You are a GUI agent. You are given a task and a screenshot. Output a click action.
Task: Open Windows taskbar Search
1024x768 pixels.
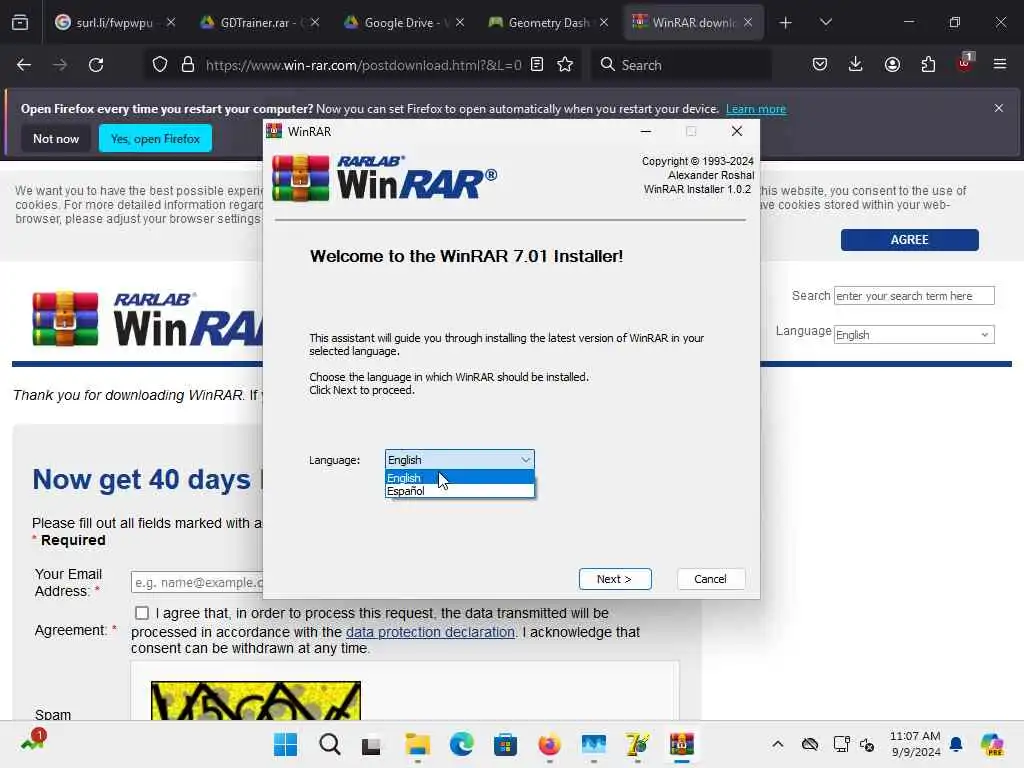[329, 744]
